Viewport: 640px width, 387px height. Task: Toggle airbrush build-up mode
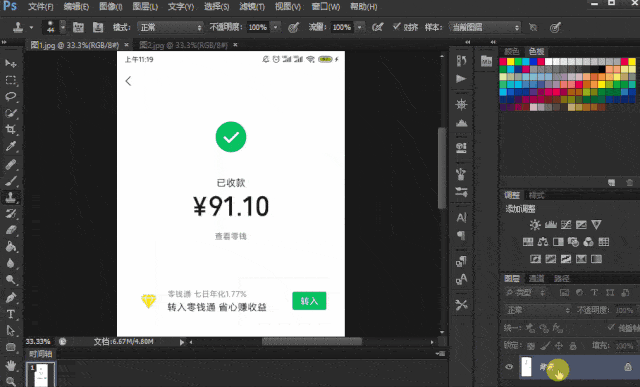coord(378,27)
